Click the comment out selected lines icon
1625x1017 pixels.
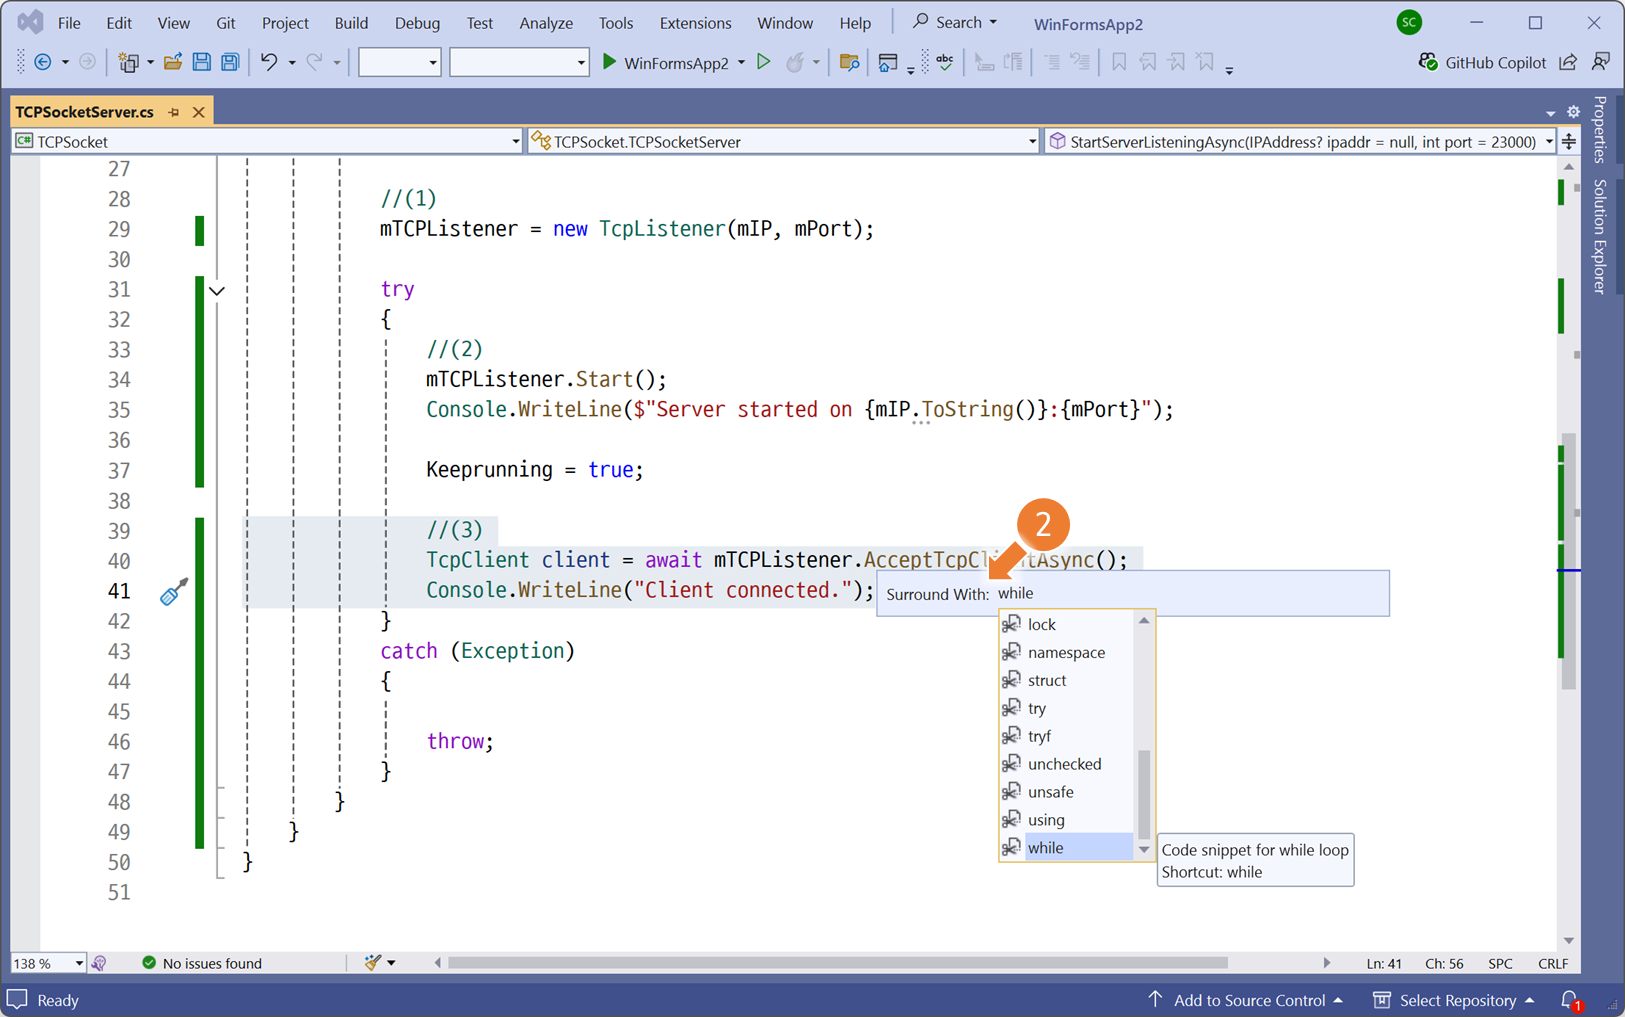click(1052, 62)
